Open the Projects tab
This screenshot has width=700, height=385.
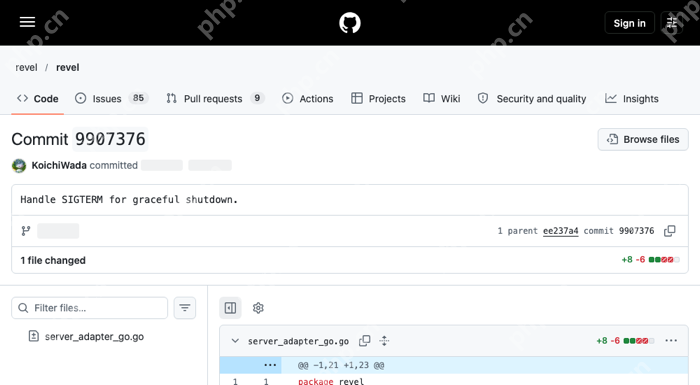pos(378,99)
